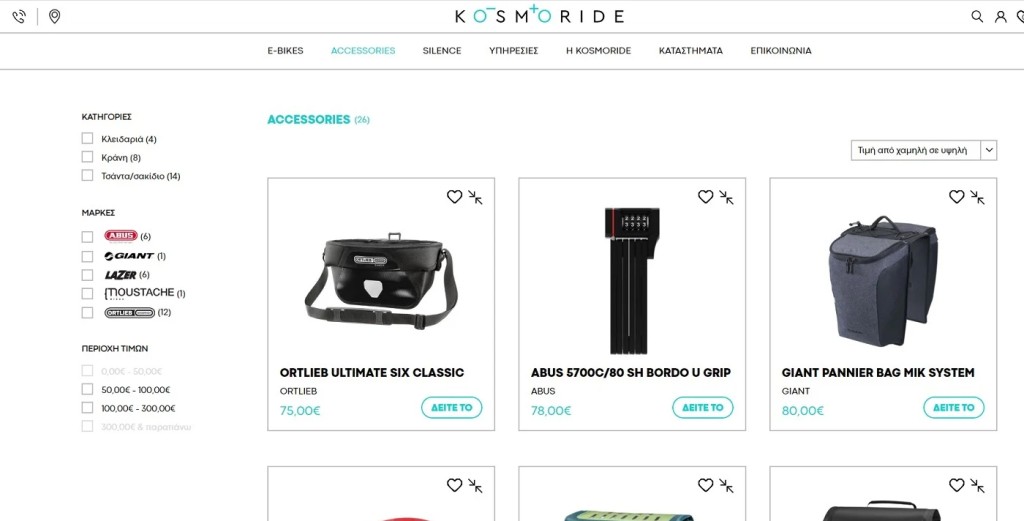Add Ortlieb Ultimate Six Classic to wishlist
Viewport: 1024px width, 521px height.
[x=455, y=197]
